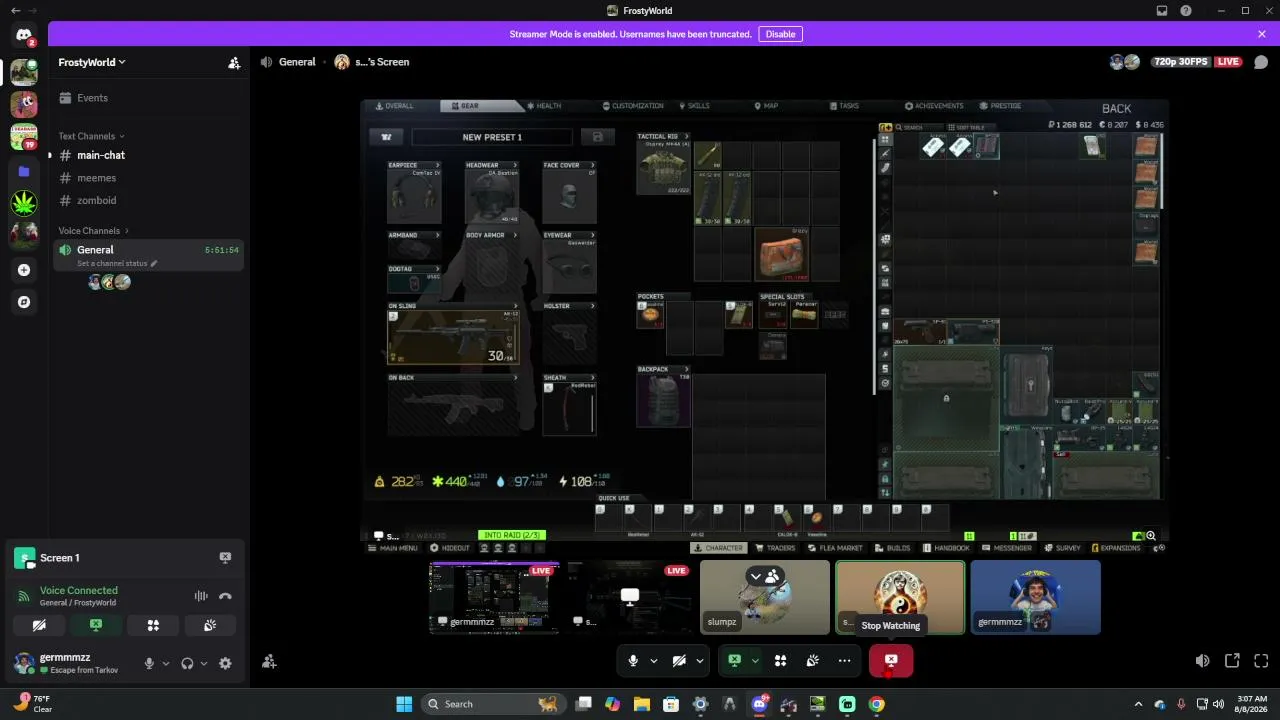Start an activity from the voice panel

(153, 626)
